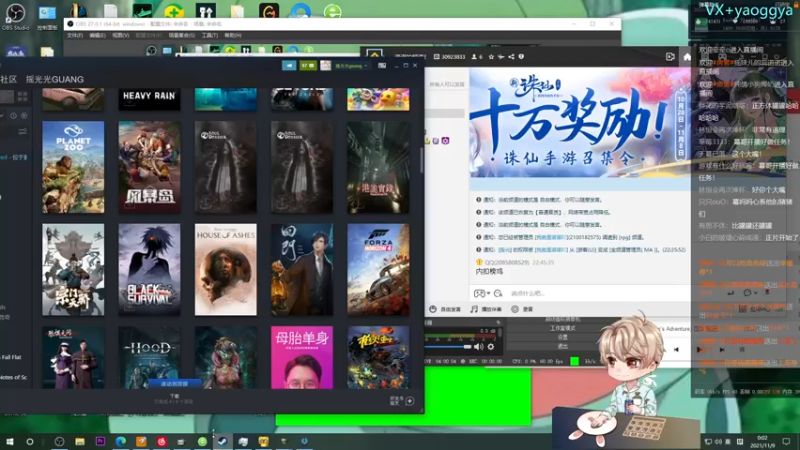Adjust OBS mixer volume slider

tap(448, 347)
